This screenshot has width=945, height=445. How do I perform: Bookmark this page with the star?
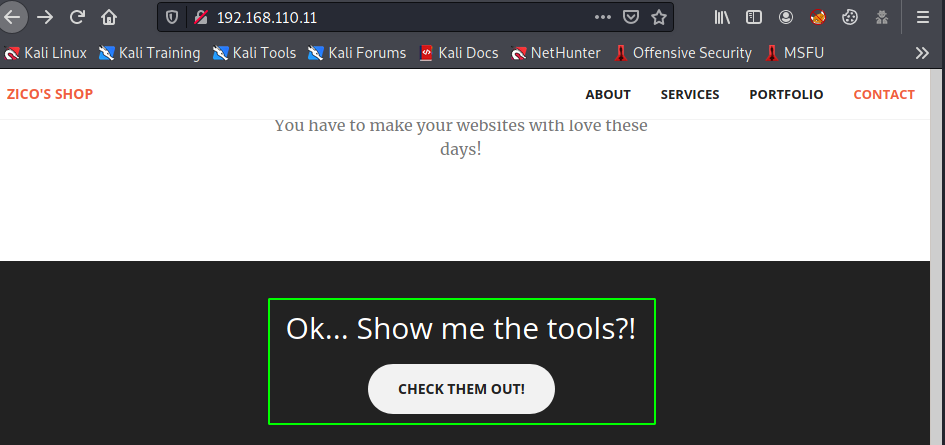(658, 17)
